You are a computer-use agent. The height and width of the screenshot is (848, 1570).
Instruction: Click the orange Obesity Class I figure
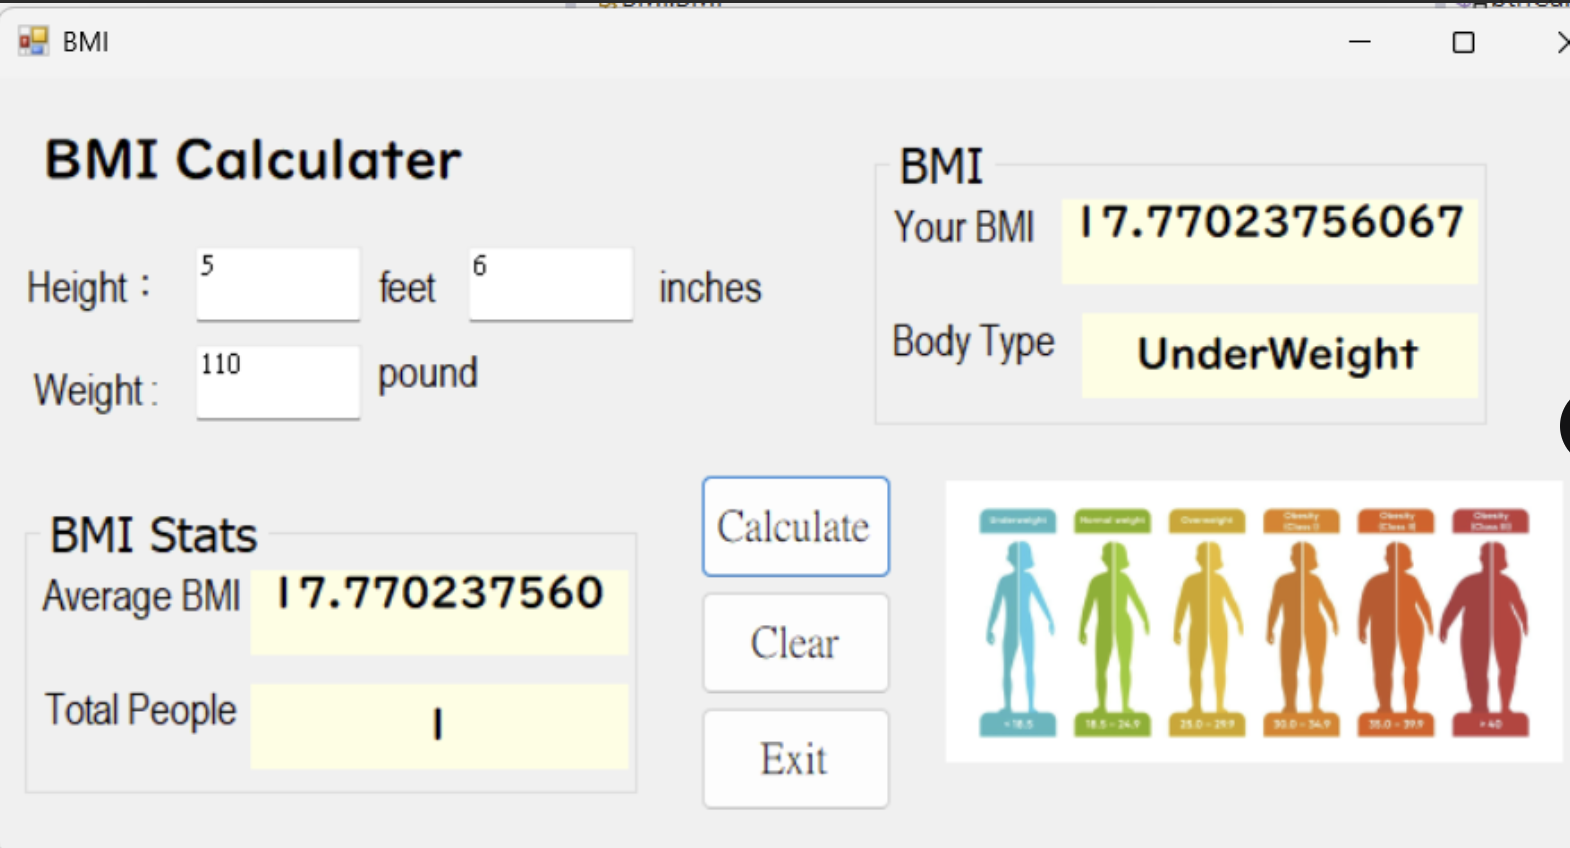(1301, 625)
